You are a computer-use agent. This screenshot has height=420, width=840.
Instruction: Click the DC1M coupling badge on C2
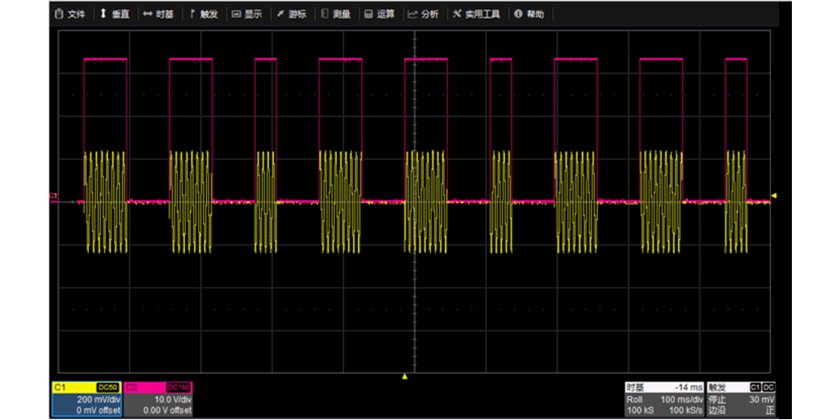[x=178, y=386]
